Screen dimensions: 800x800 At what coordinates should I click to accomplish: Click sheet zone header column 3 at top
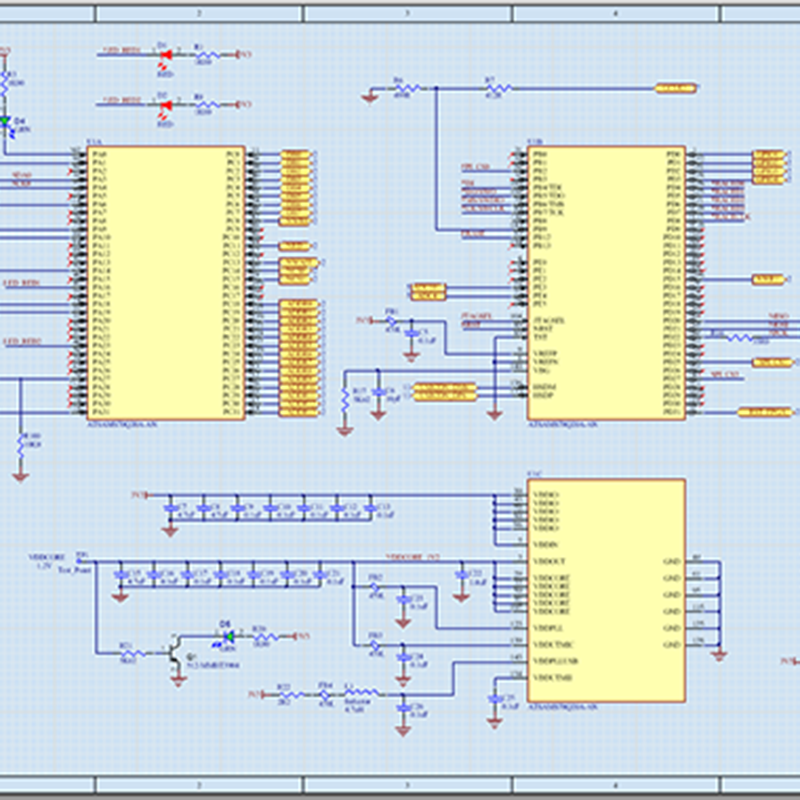point(406,13)
